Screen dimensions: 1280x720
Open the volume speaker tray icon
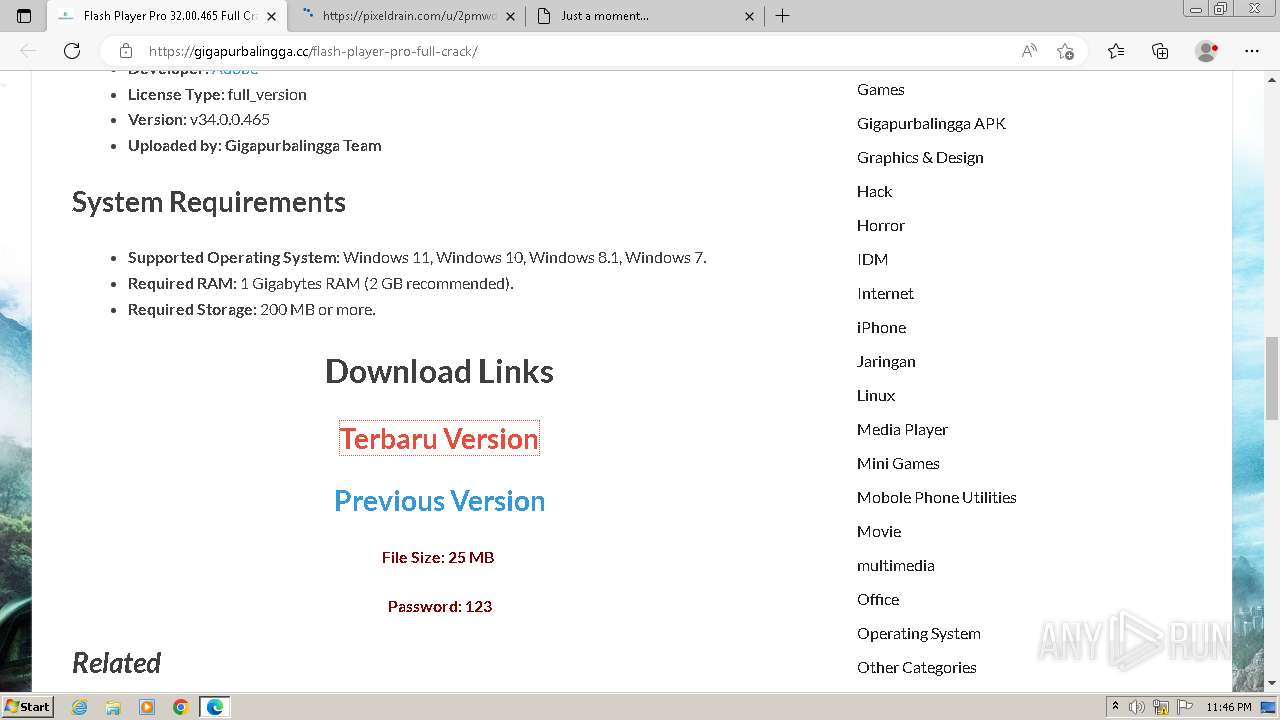pos(1137,707)
